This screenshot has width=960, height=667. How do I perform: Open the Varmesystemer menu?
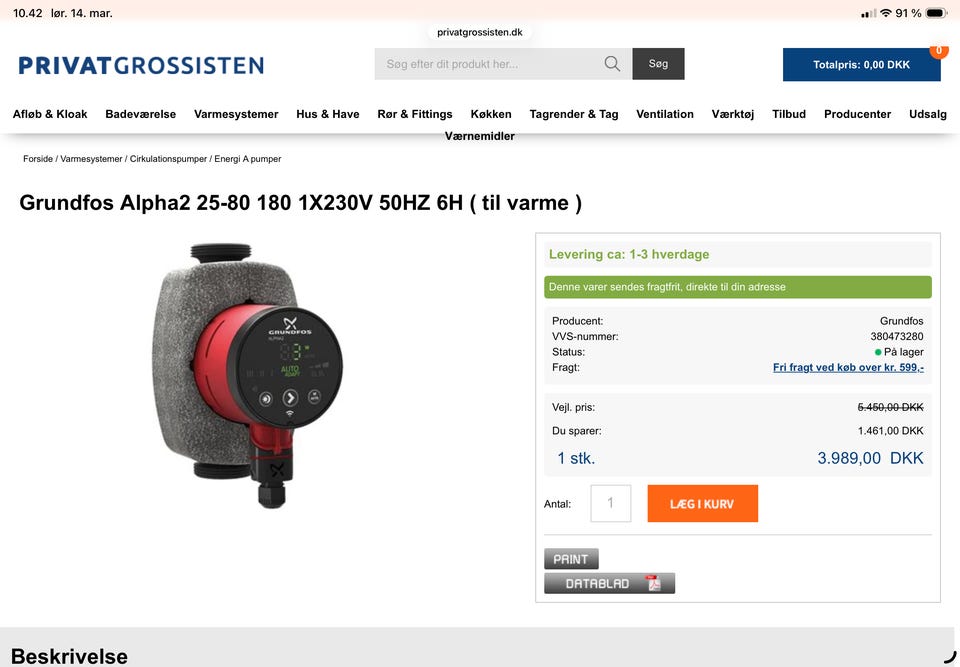[x=236, y=114]
